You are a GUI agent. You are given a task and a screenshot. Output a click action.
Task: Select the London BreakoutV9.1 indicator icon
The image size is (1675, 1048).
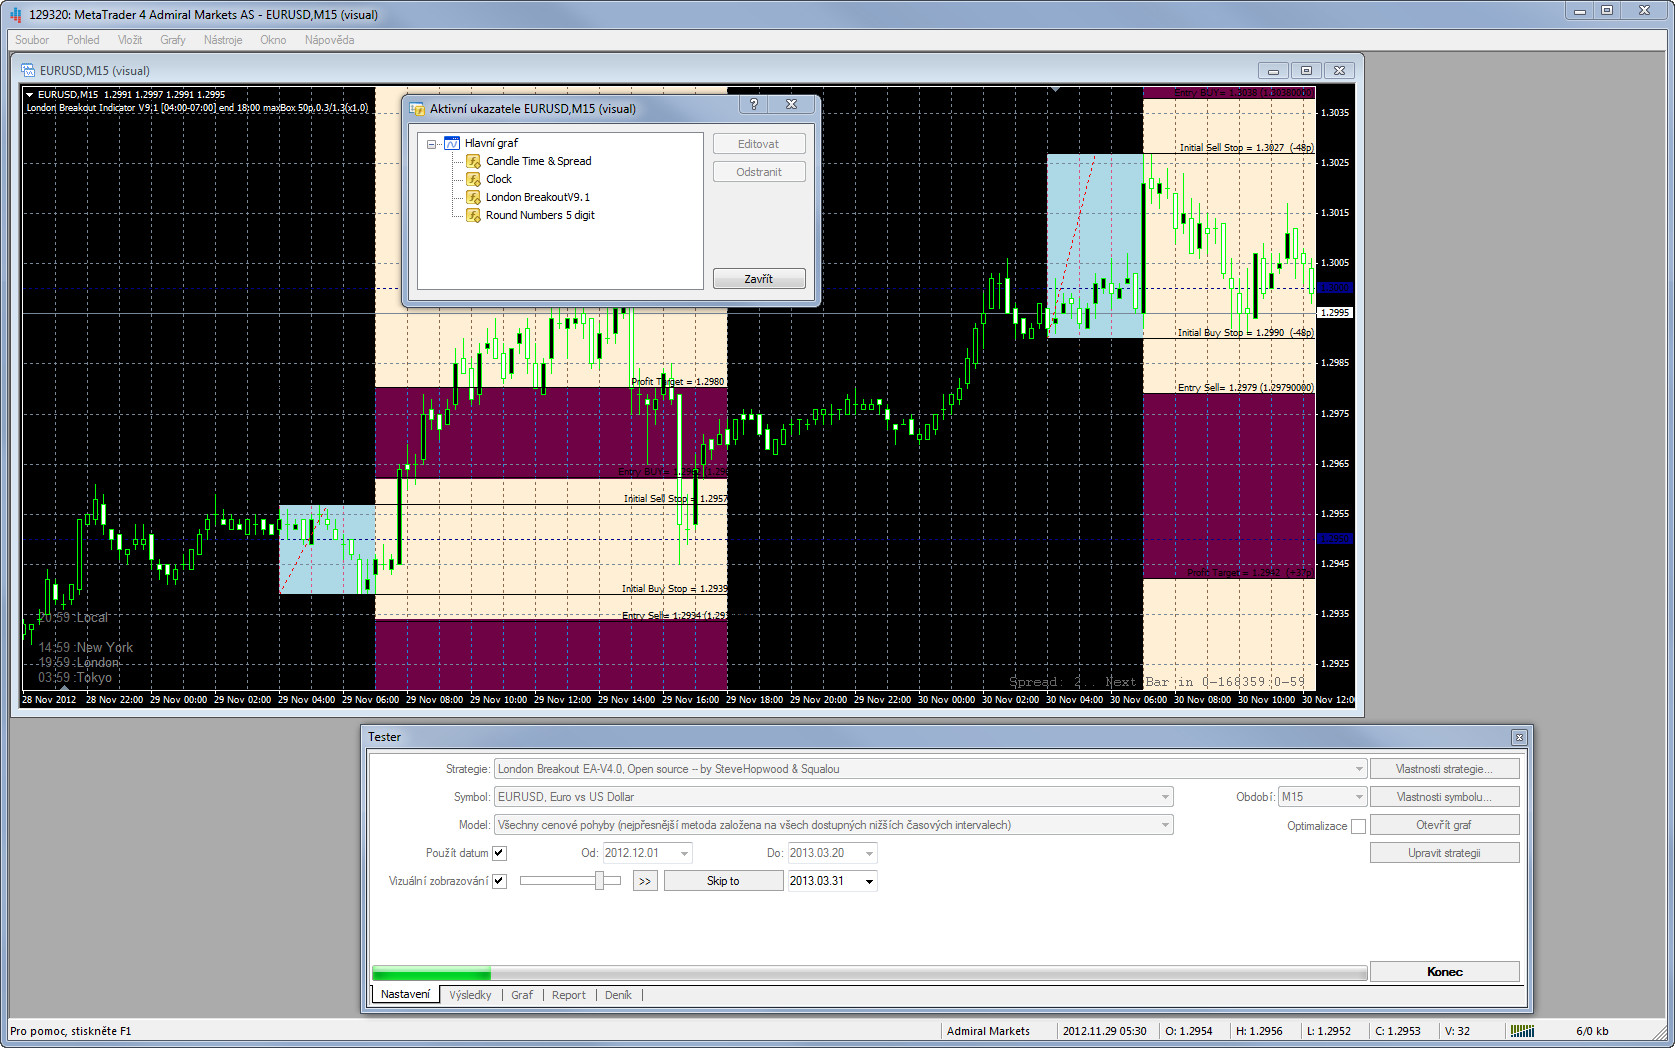coord(474,197)
